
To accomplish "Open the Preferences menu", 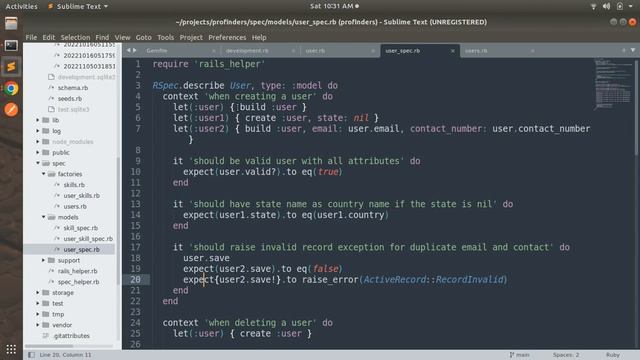I will [227, 37].
